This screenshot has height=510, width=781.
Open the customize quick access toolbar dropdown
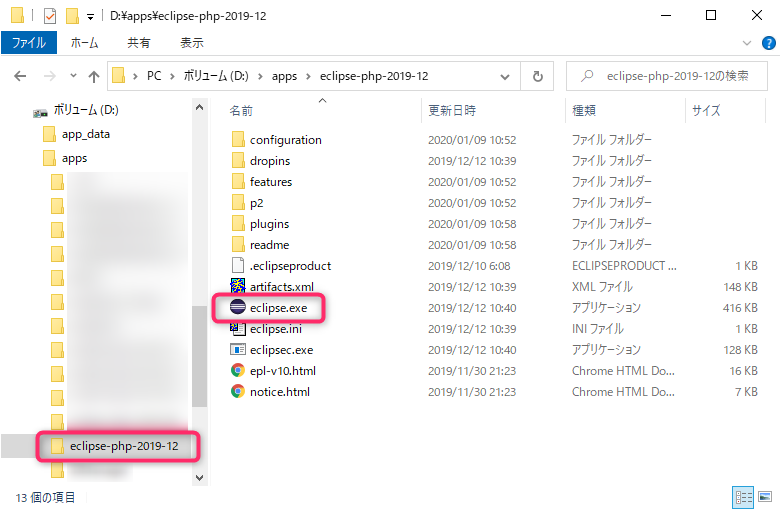(90, 17)
